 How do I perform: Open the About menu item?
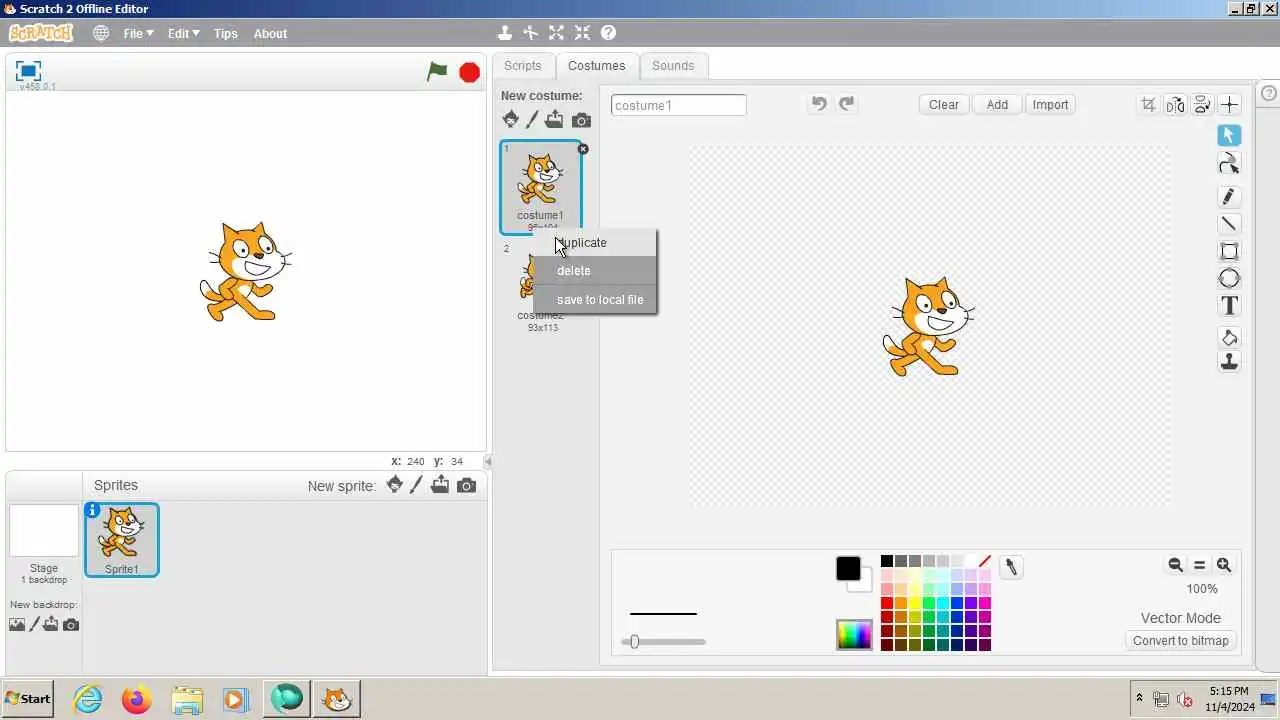click(x=270, y=33)
